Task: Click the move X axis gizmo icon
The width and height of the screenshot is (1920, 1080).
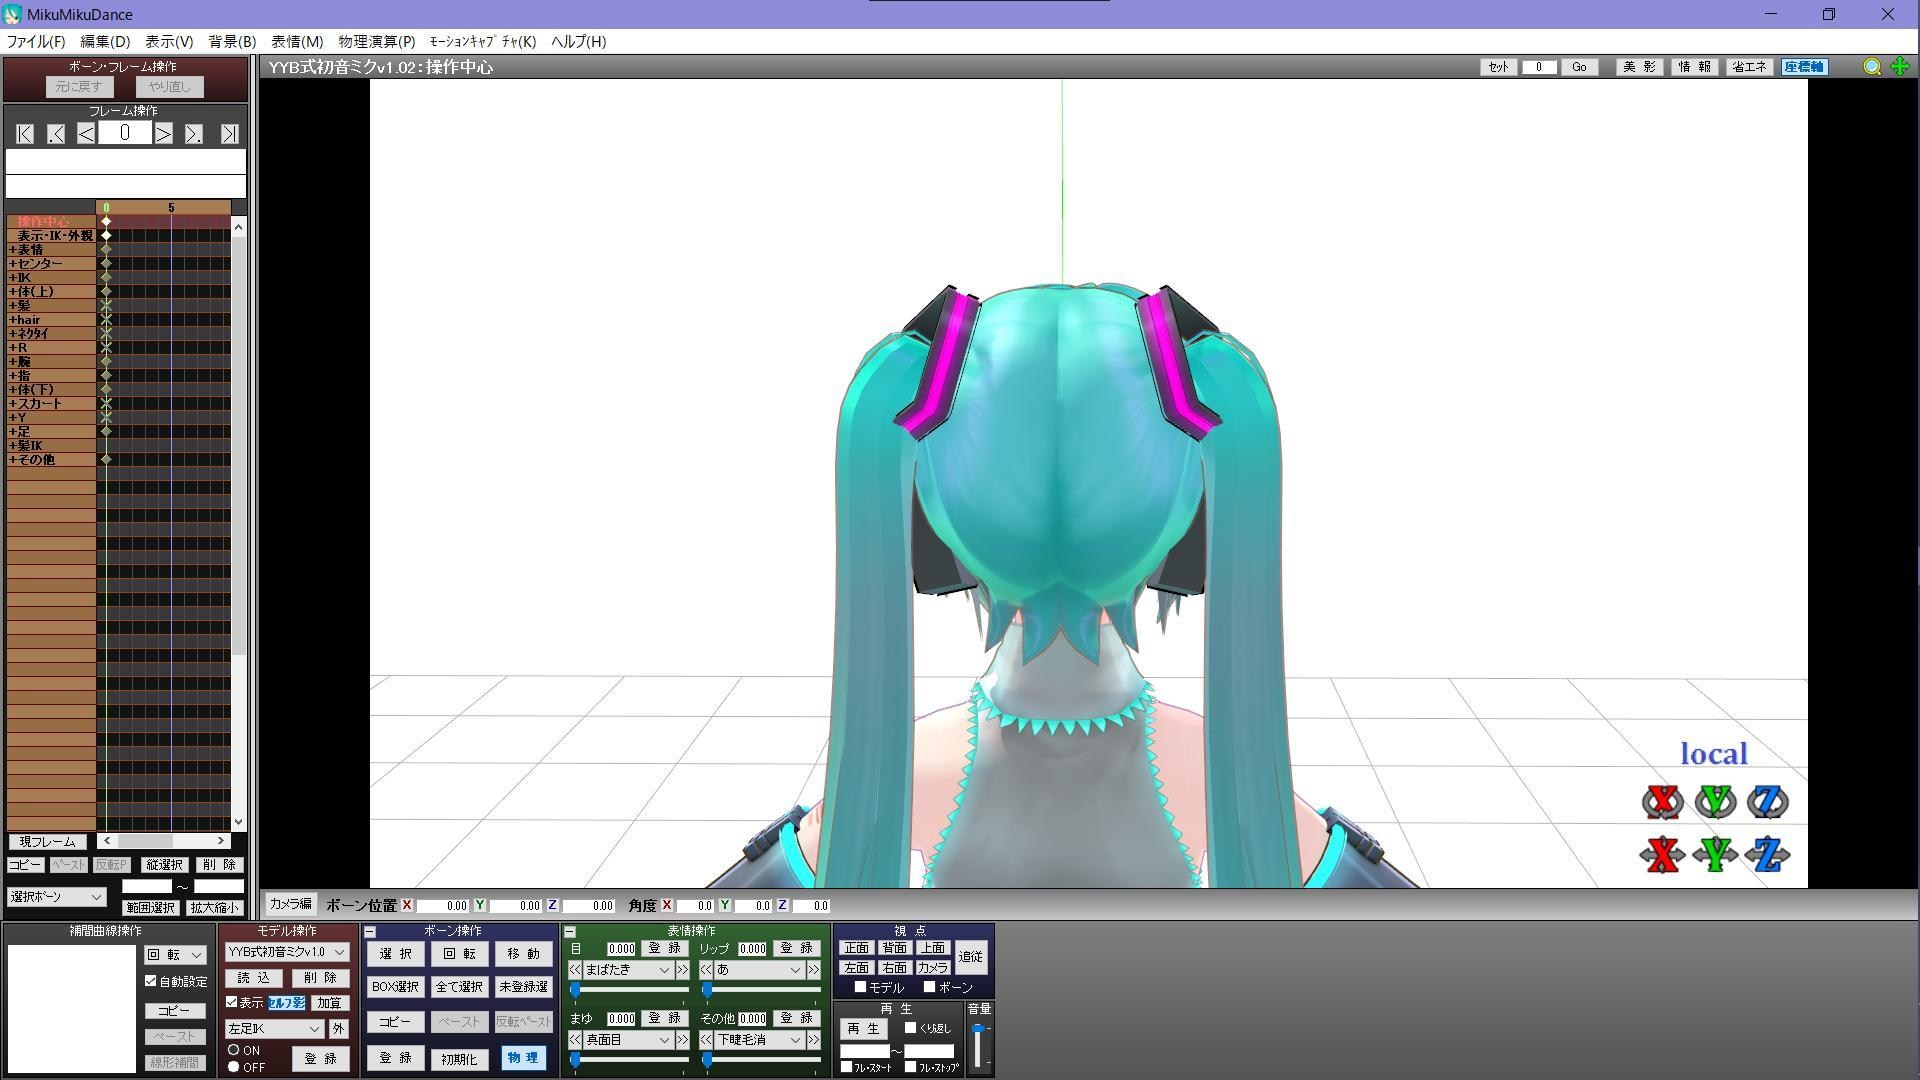Action: point(1662,855)
